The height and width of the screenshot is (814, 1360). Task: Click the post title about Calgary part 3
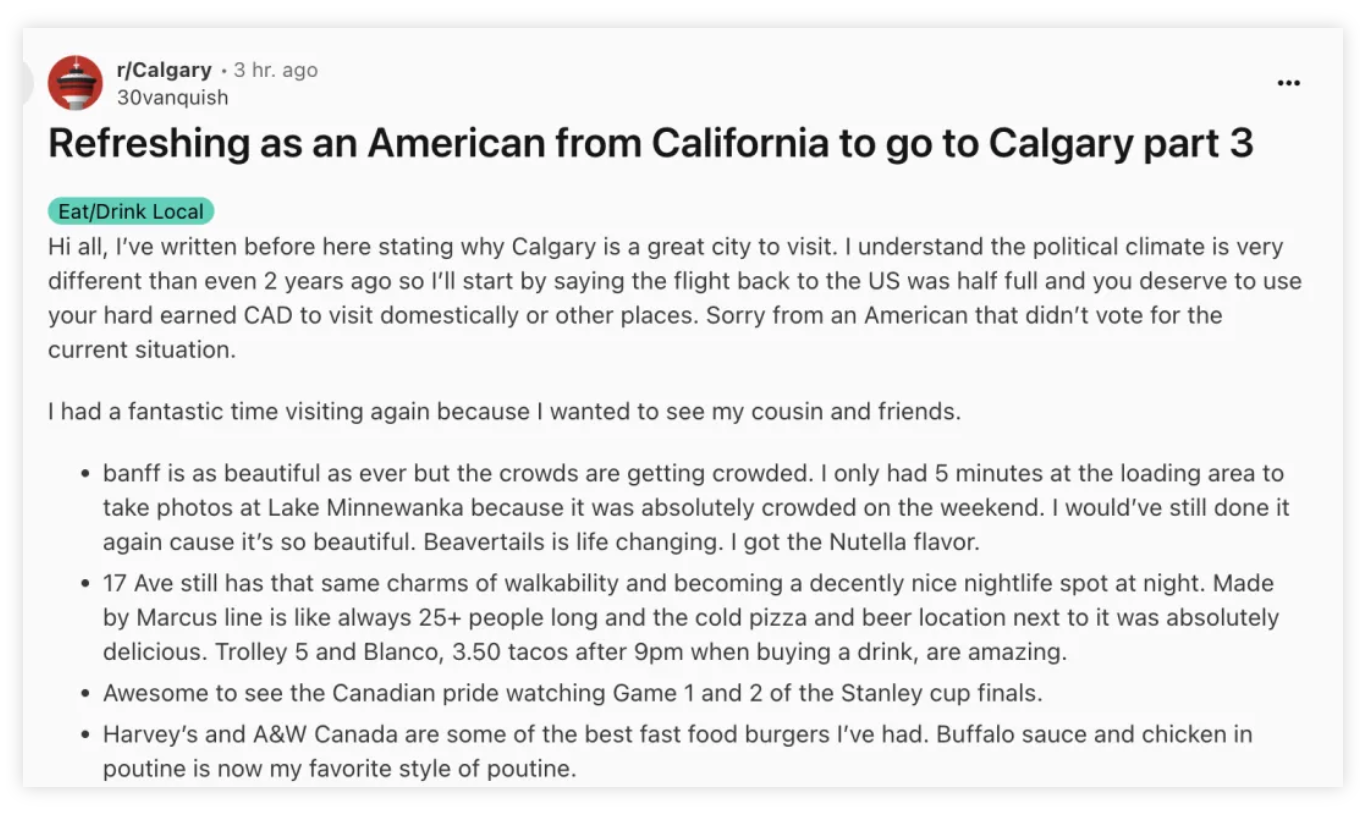[x=650, y=143]
